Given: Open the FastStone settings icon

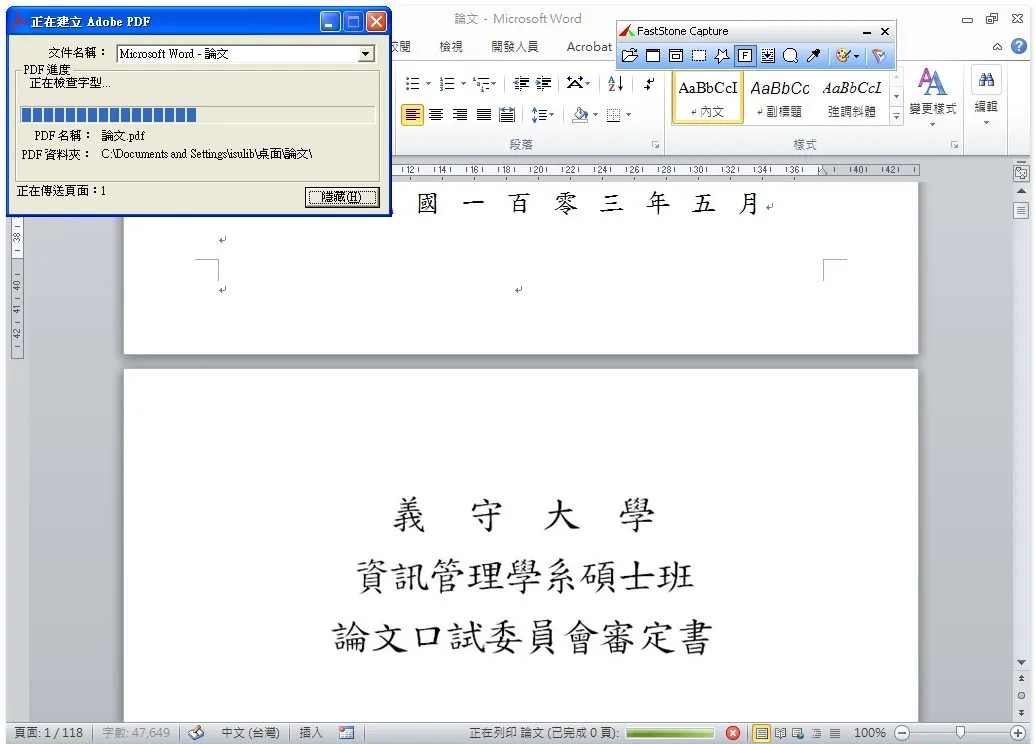Looking at the screenshot, I should (x=879, y=56).
